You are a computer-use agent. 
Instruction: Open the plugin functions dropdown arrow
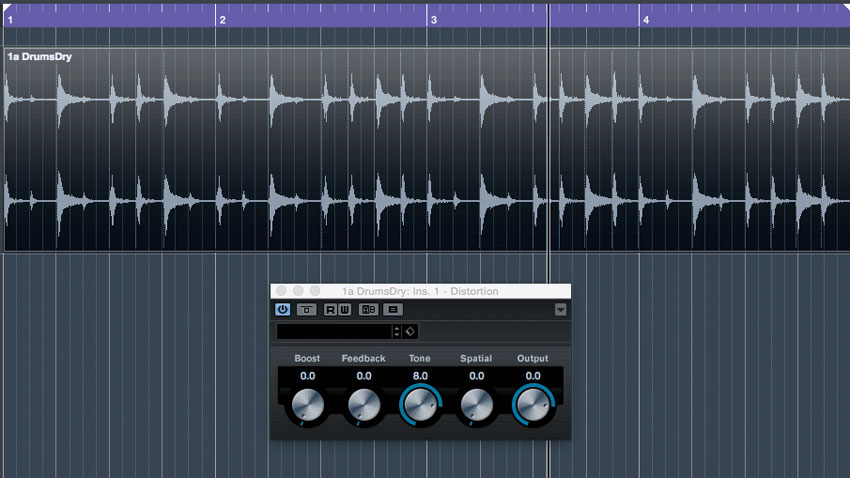pyautogui.click(x=561, y=309)
